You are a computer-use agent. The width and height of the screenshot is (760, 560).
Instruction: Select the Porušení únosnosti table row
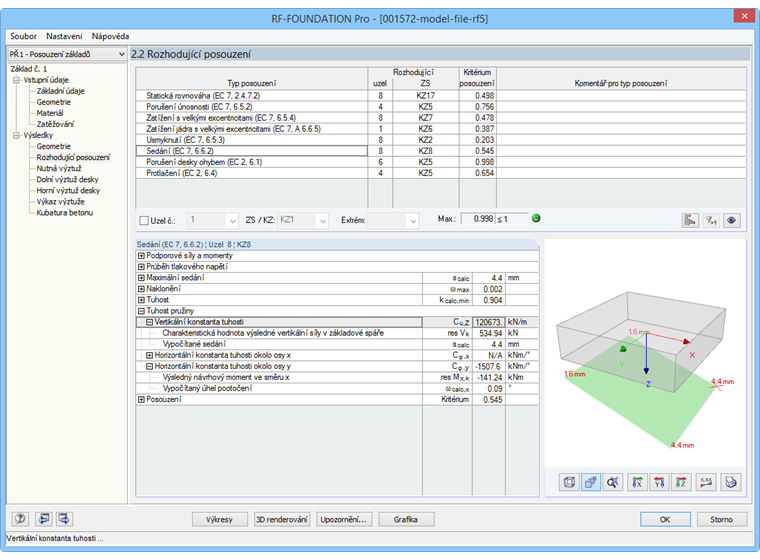tap(441, 107)
